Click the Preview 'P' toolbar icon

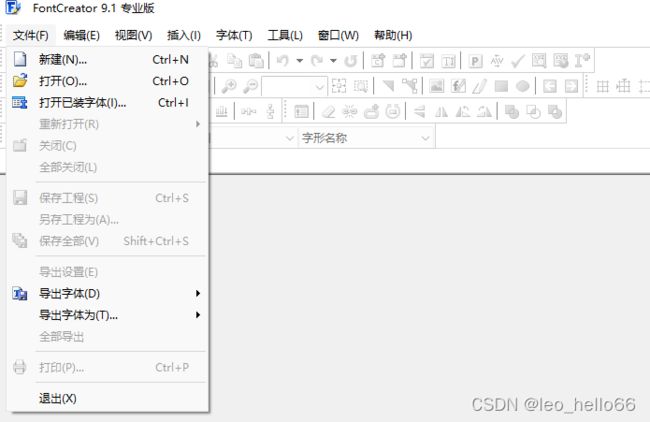click(475, 61)
